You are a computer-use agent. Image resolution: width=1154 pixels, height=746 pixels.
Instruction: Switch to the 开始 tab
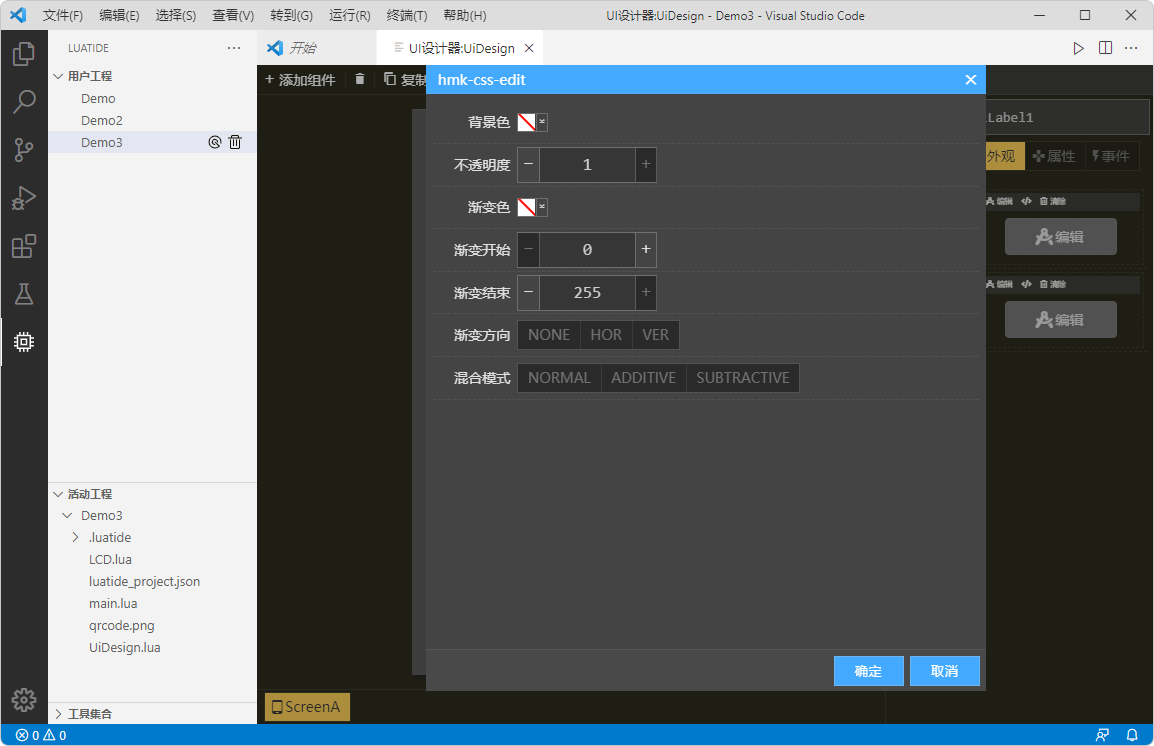316,48
